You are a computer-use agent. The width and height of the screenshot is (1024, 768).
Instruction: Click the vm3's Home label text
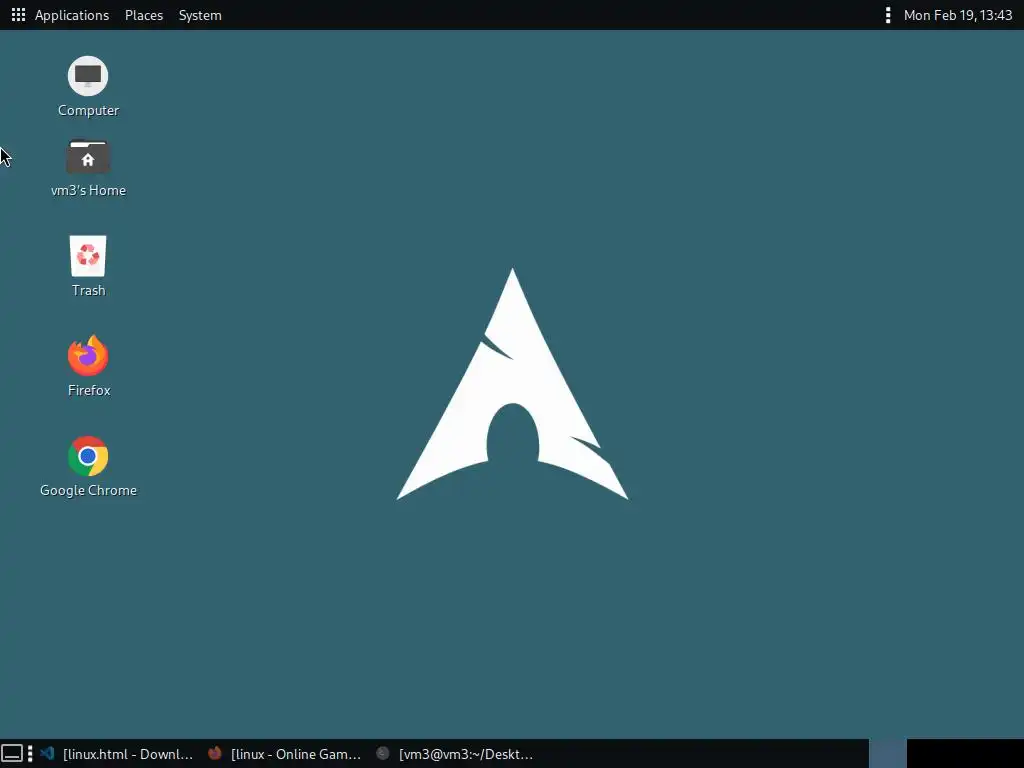88,191
